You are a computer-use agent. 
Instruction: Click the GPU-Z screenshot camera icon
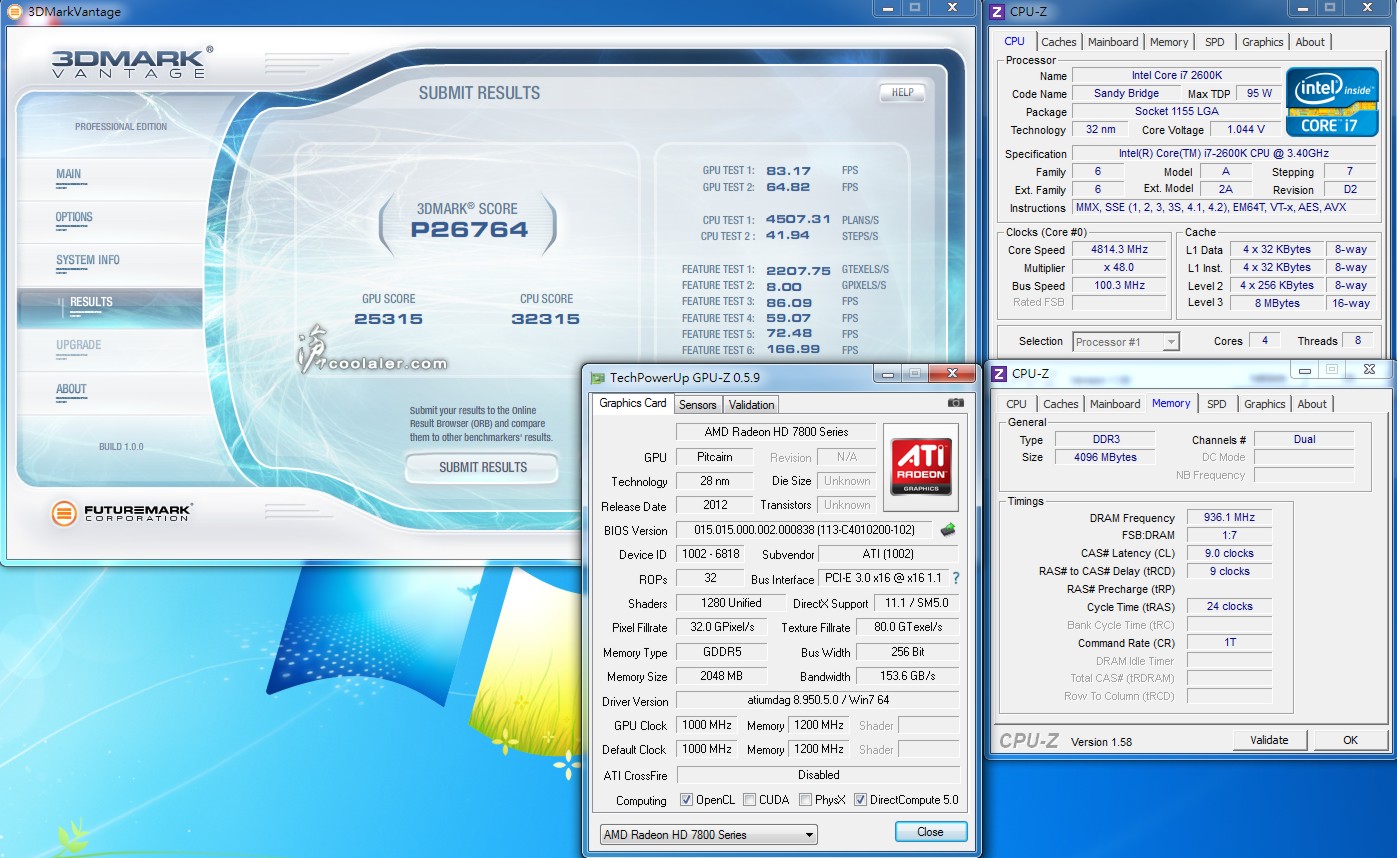[955, 402]
